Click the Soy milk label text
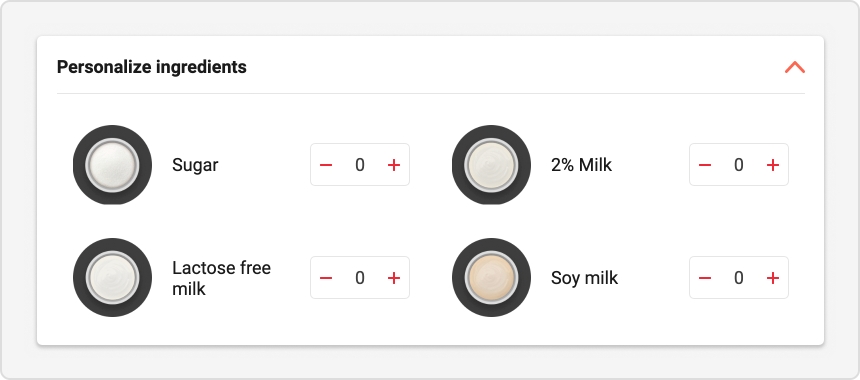The width and height of the screenshot is (860, 380). 584,278
